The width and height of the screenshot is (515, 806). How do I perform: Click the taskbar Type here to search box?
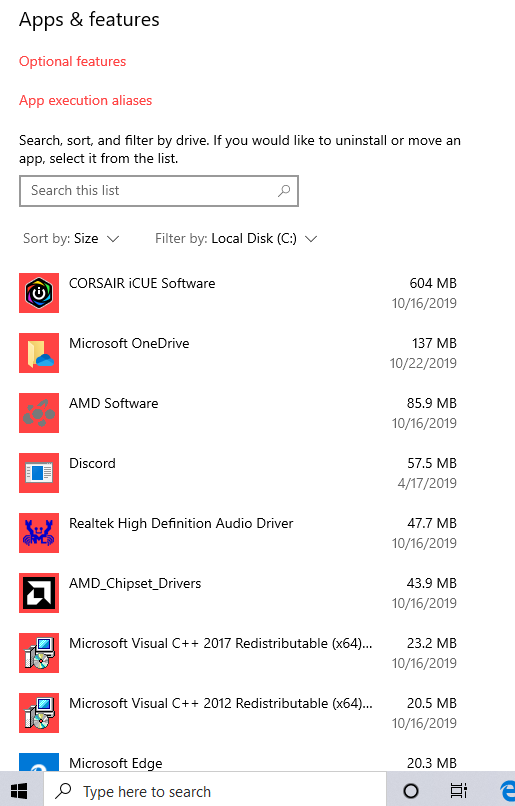215,791
